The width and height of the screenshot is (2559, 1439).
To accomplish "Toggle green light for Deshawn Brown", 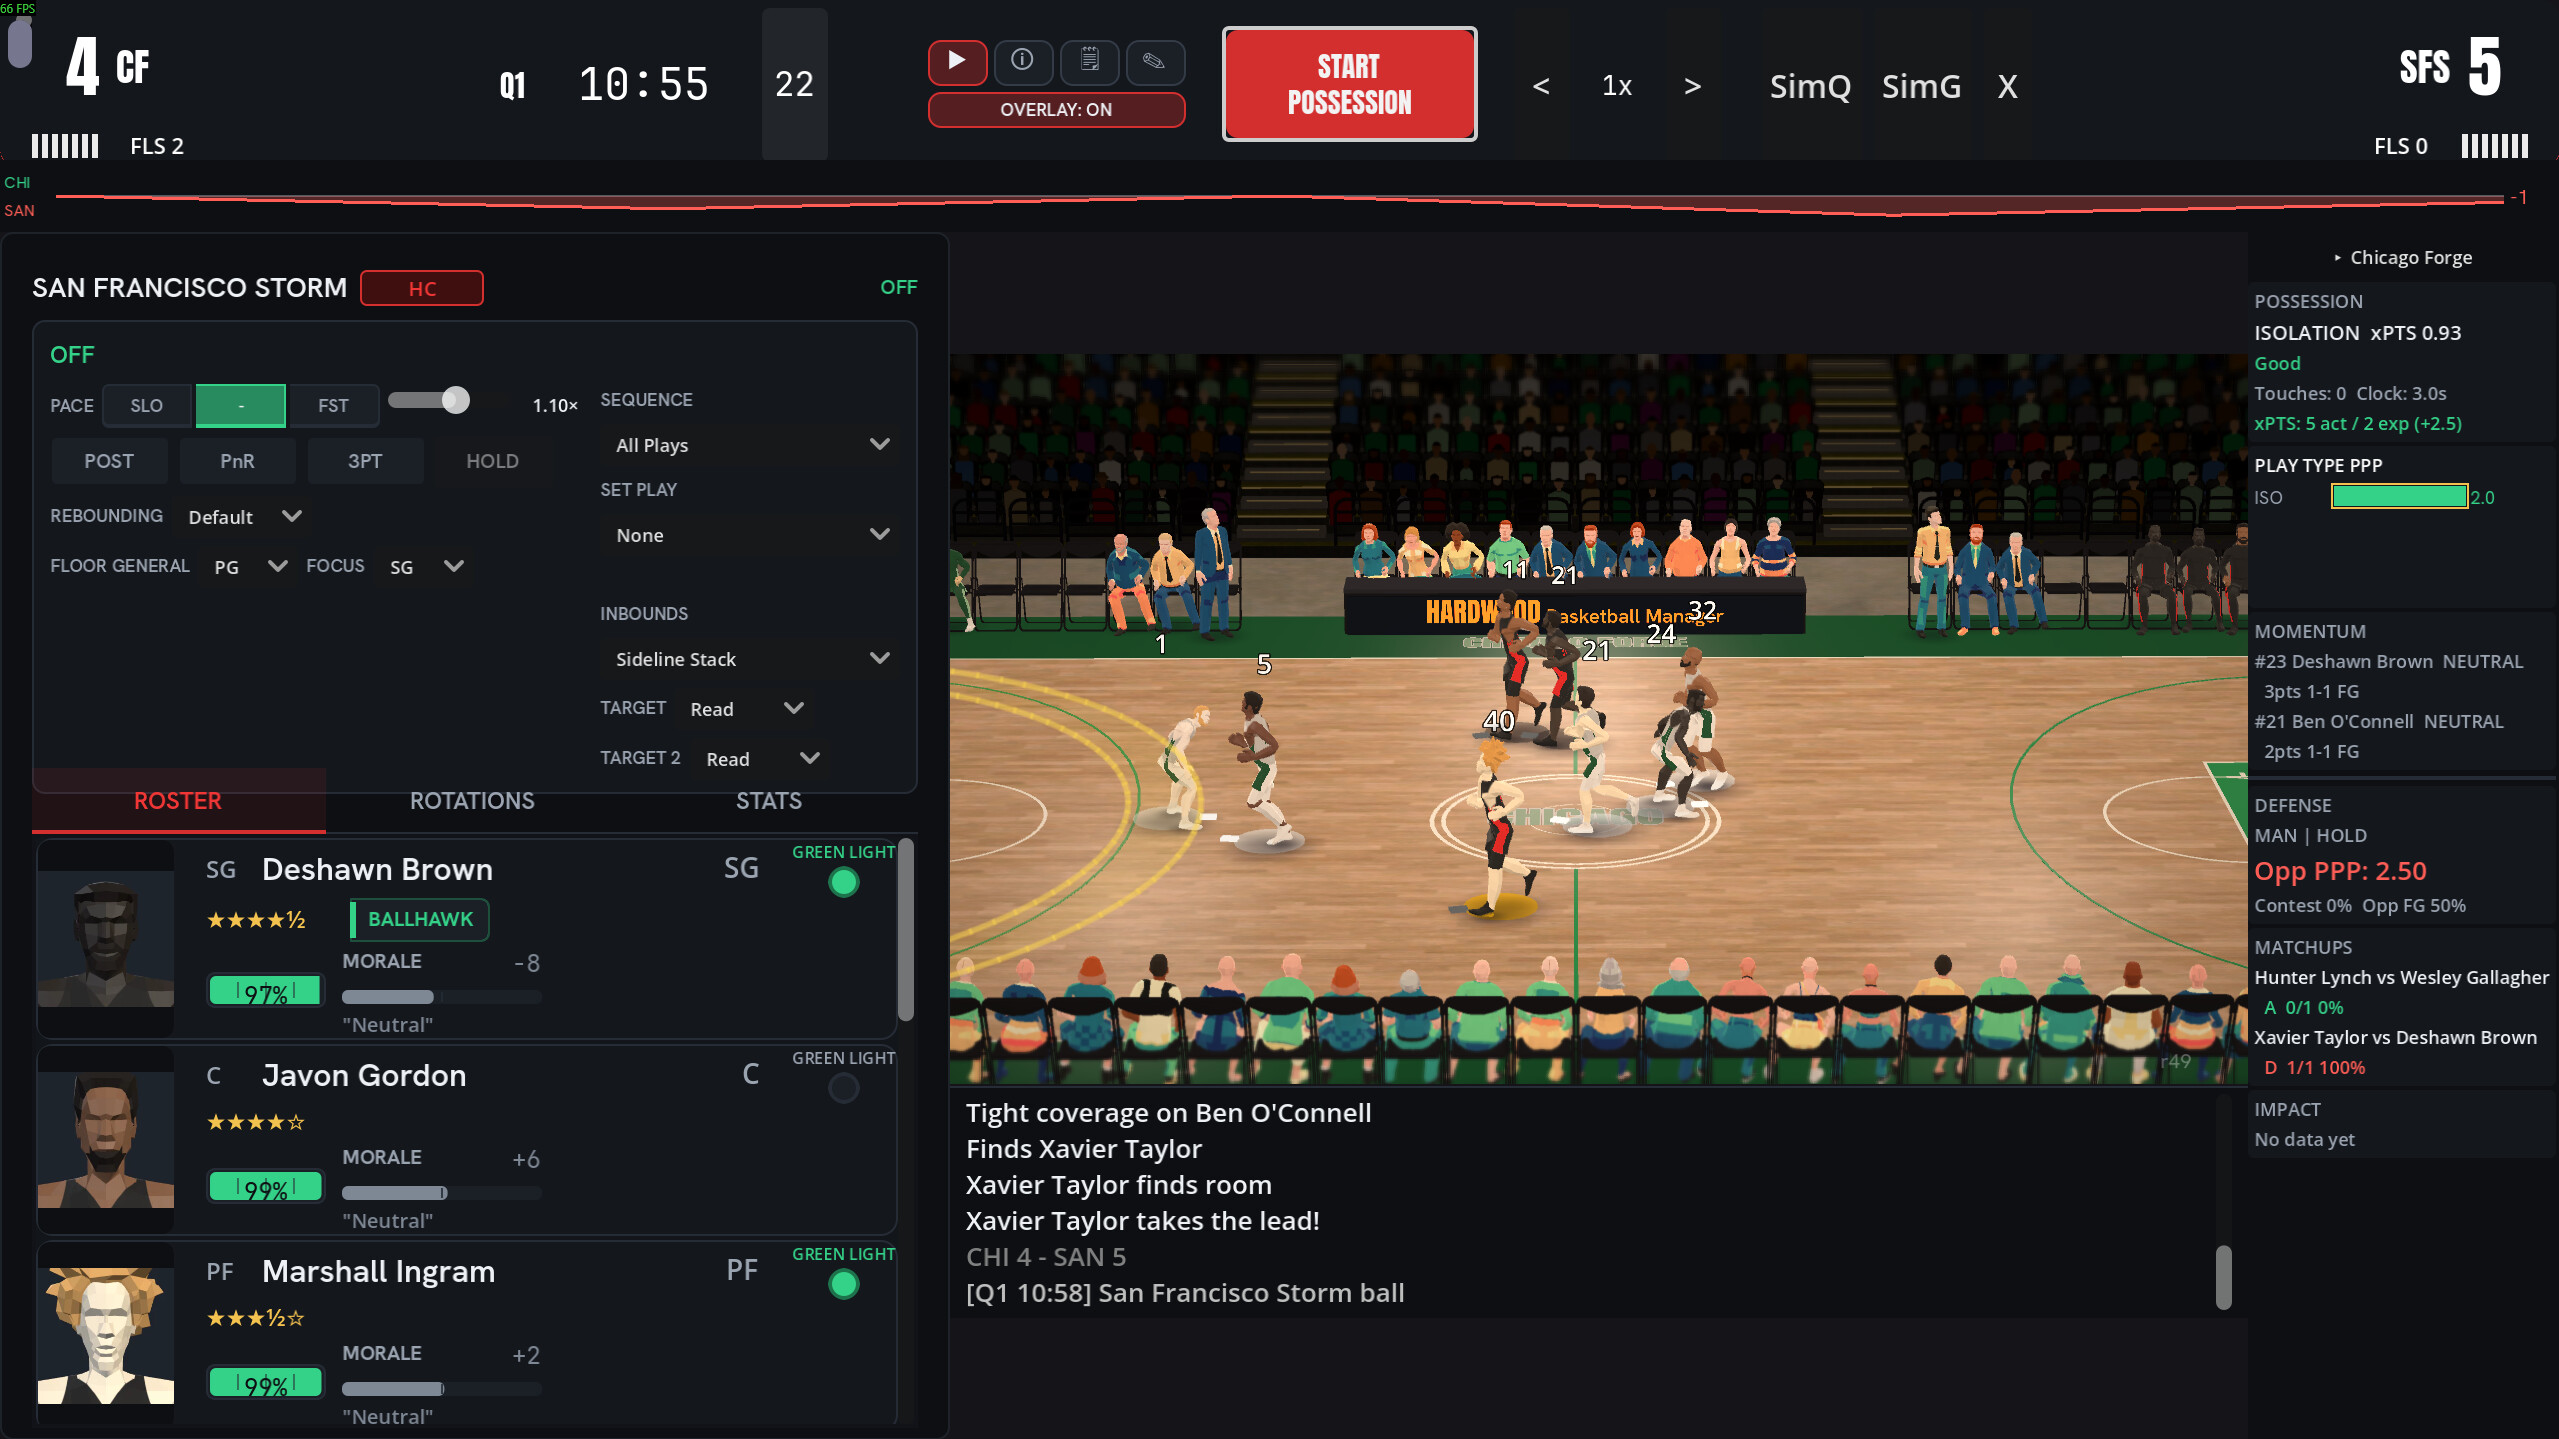I will point(844,882).
